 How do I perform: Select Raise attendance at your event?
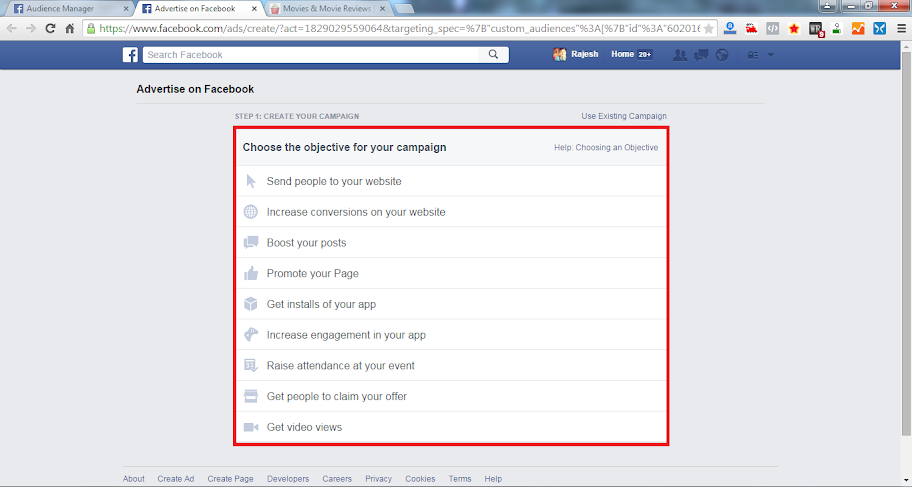[451, 365]
